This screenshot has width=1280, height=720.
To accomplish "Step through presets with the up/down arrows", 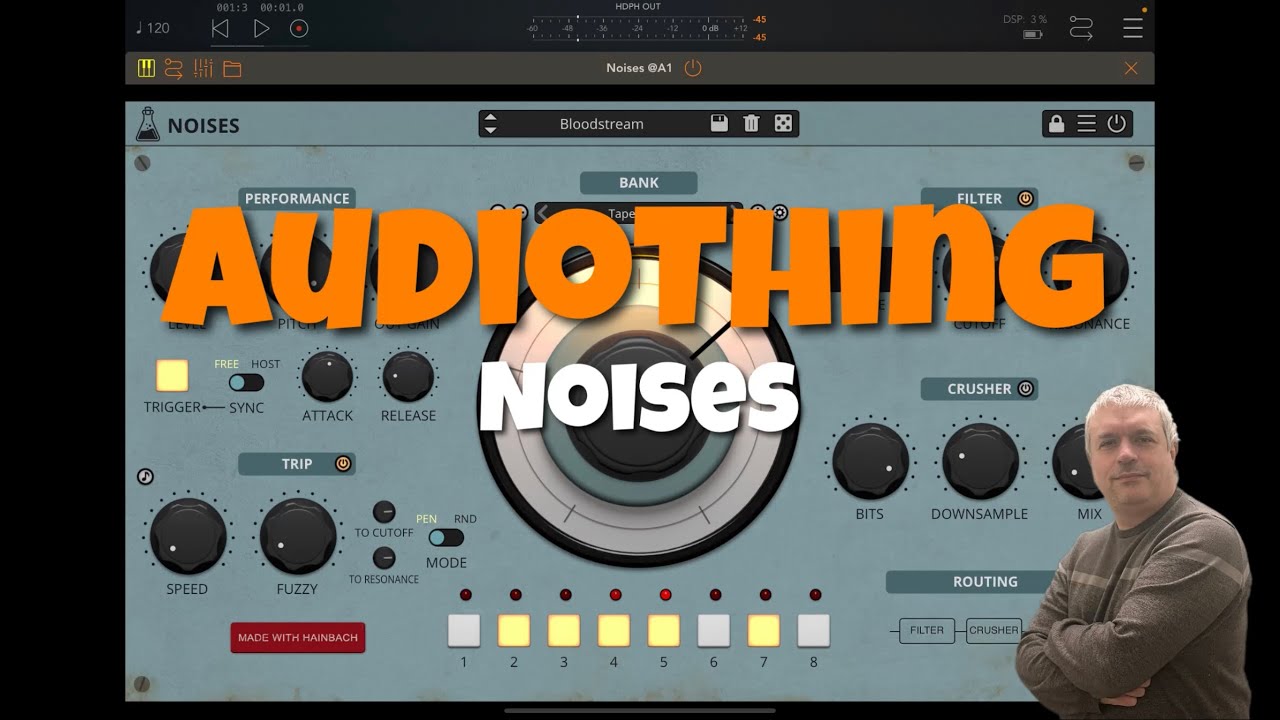I will point(490,124).
